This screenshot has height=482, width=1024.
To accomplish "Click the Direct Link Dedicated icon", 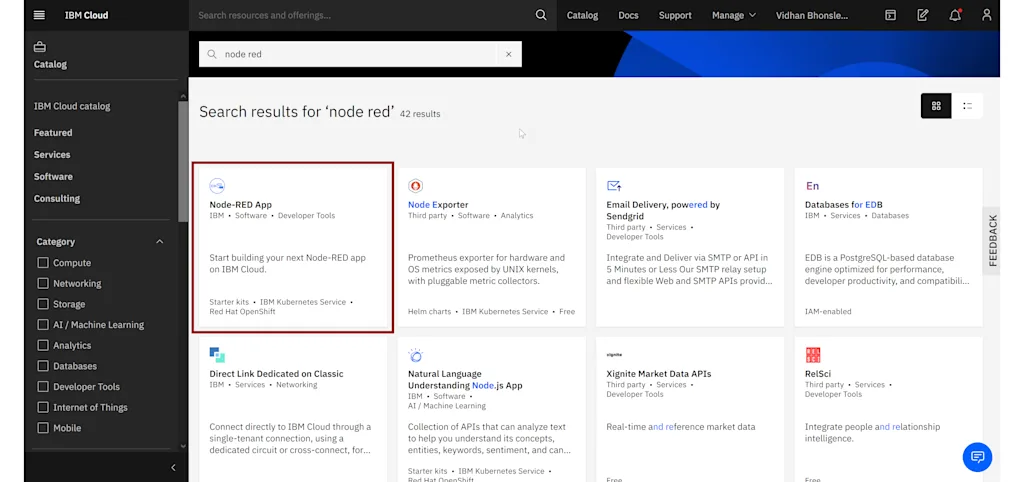I will (217, 355).
